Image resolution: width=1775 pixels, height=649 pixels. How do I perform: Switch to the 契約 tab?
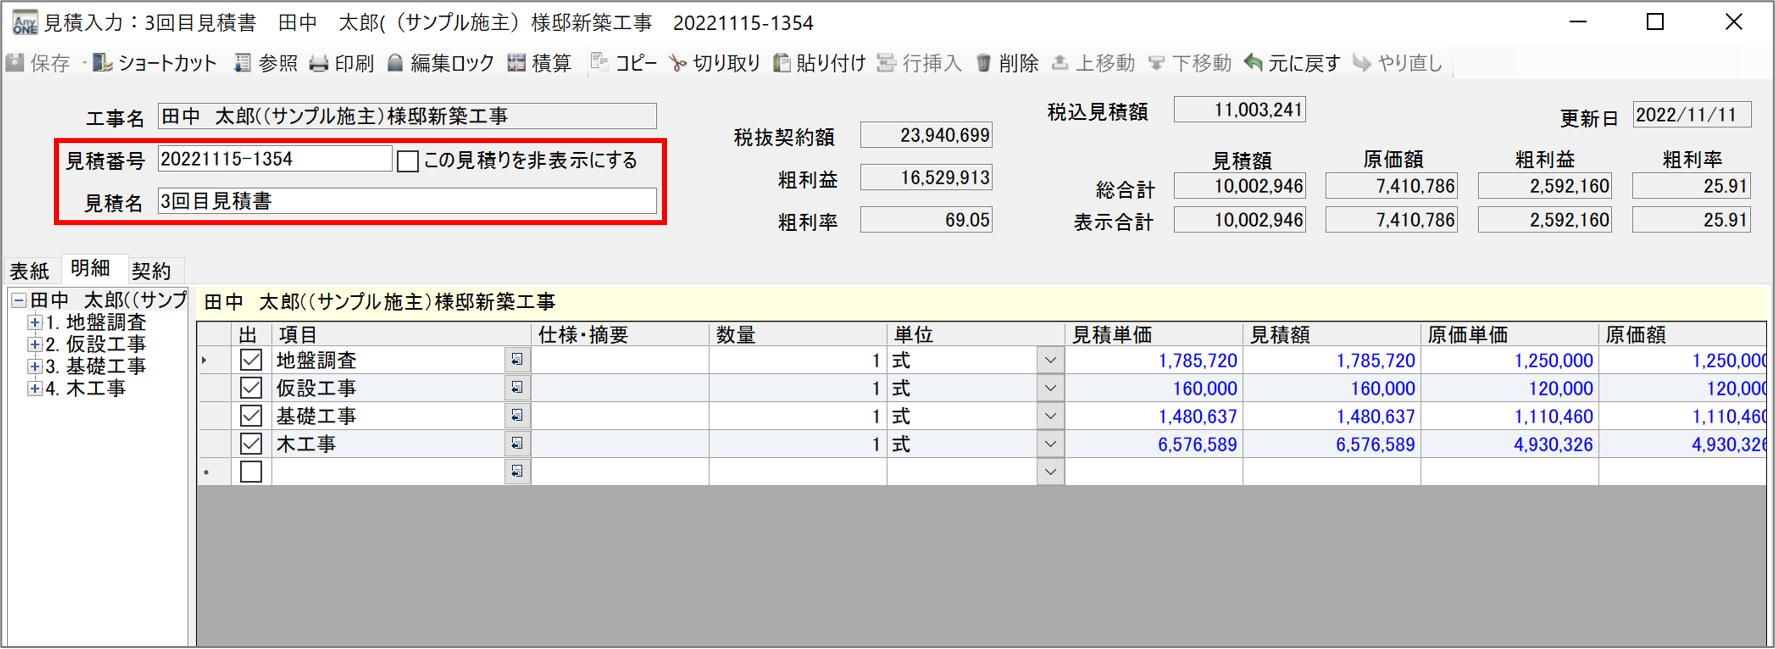point(151,271)
